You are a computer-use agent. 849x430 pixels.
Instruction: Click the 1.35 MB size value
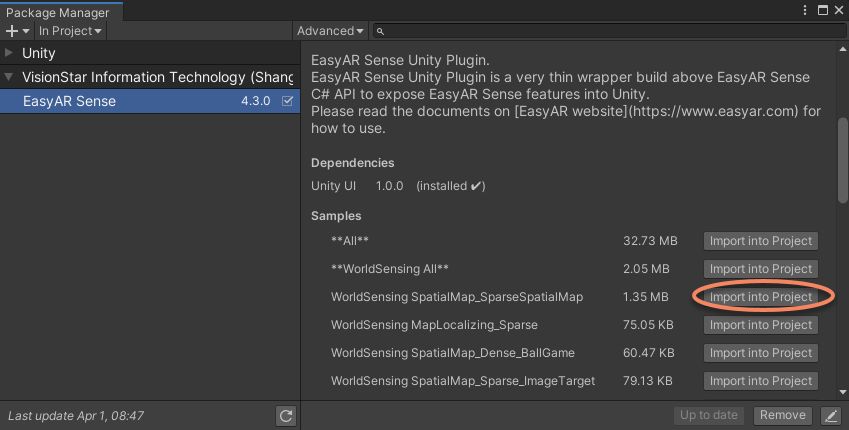645,297
